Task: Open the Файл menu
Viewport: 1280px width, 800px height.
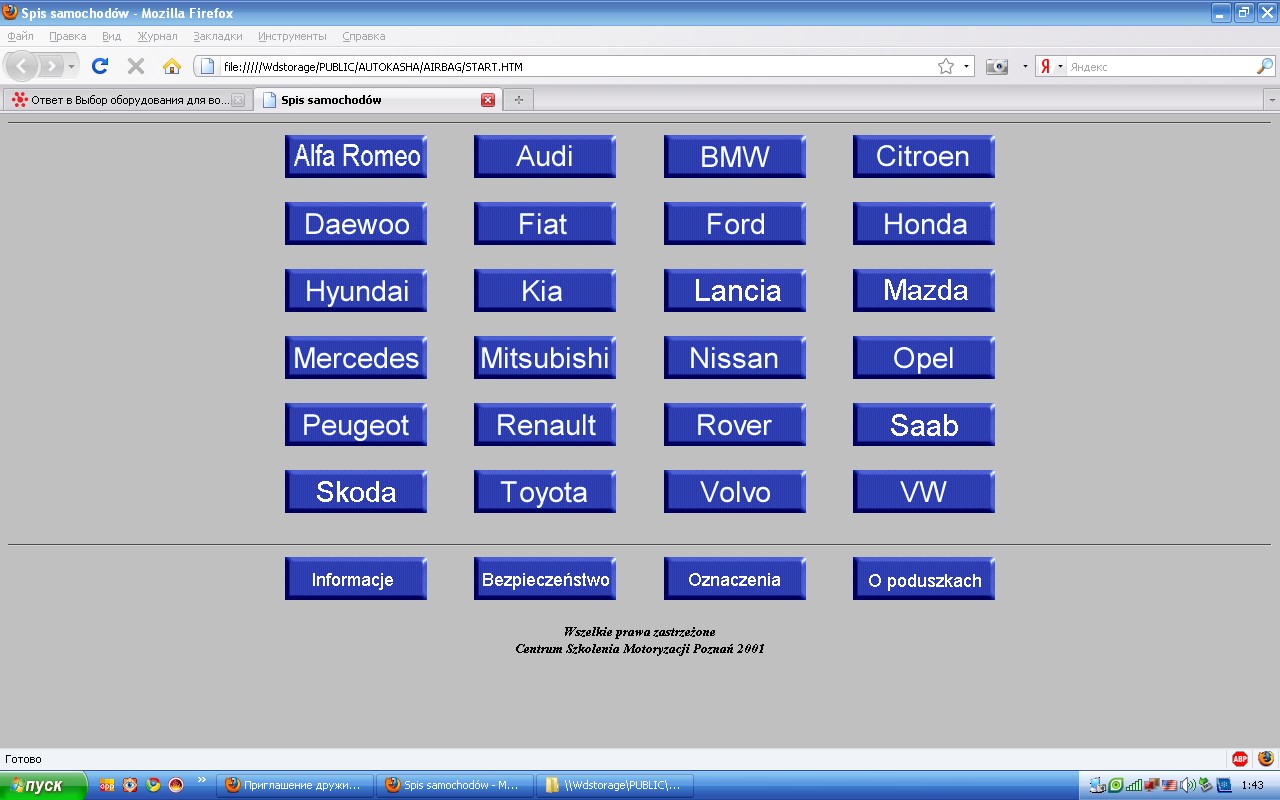Action: pyautogui.click(x=21, y=36)
